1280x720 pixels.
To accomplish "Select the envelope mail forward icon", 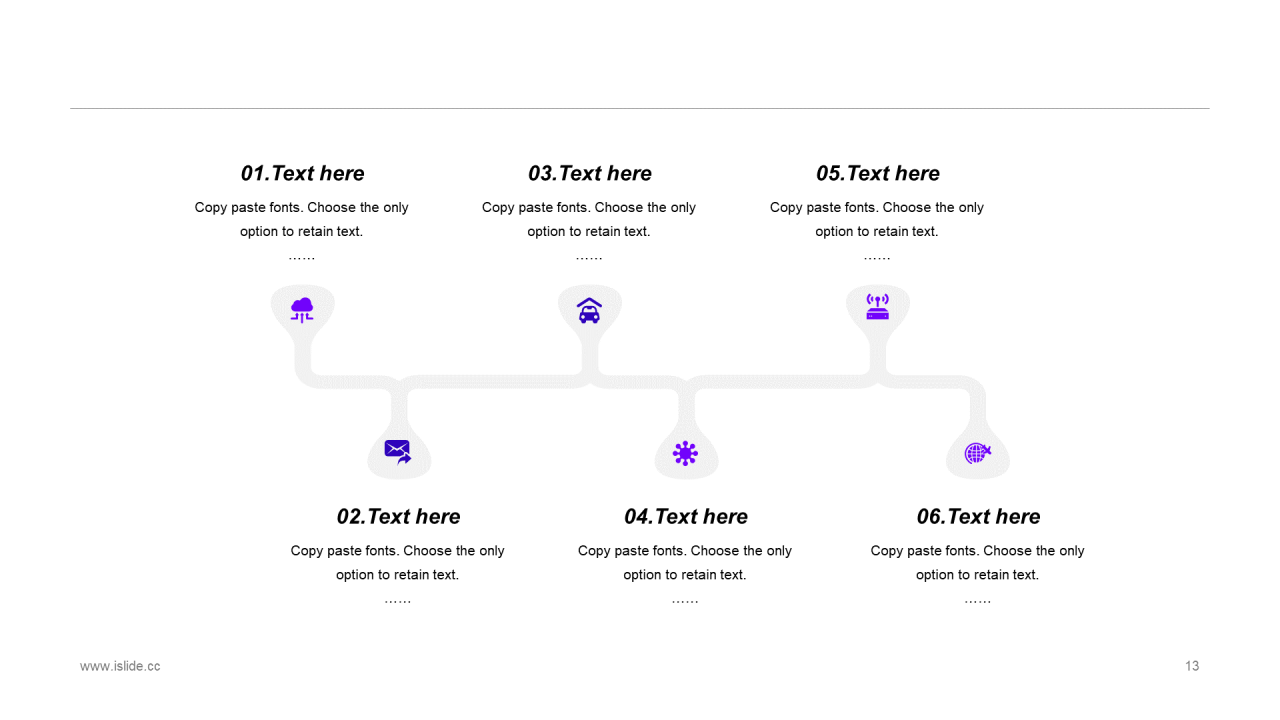I will click(x=398, y=452).
